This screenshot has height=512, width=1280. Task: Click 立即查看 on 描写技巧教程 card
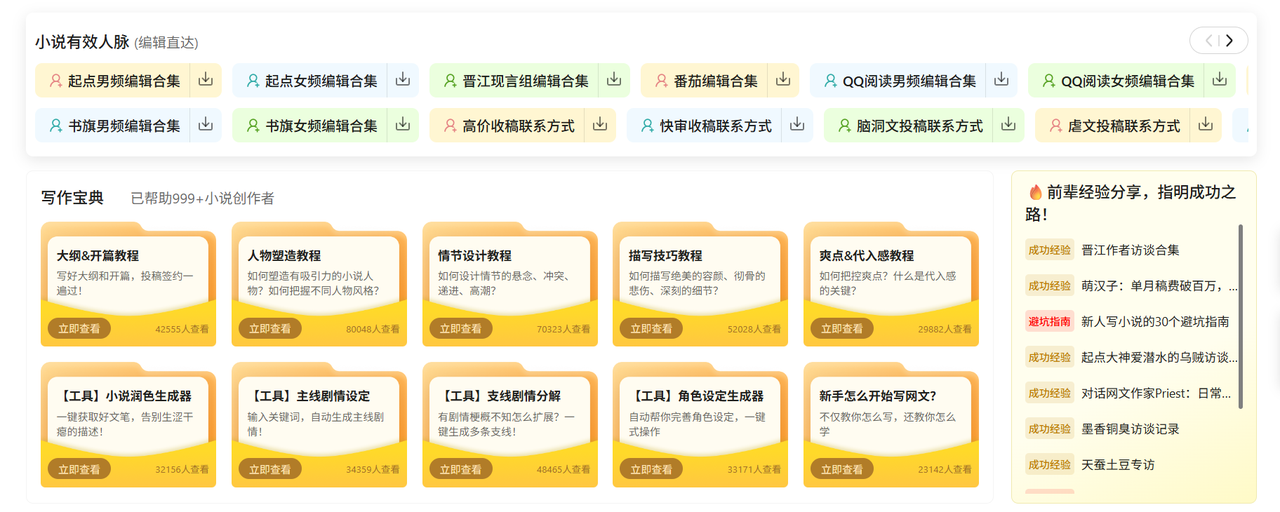tap(651, 328)
